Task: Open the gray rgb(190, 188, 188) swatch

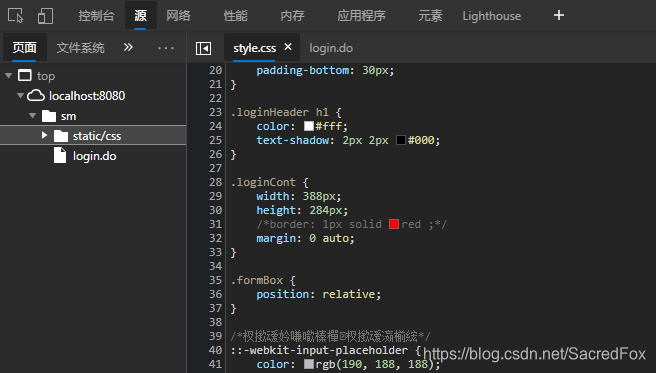Action: pyautogui.click(x=309, y=364)
